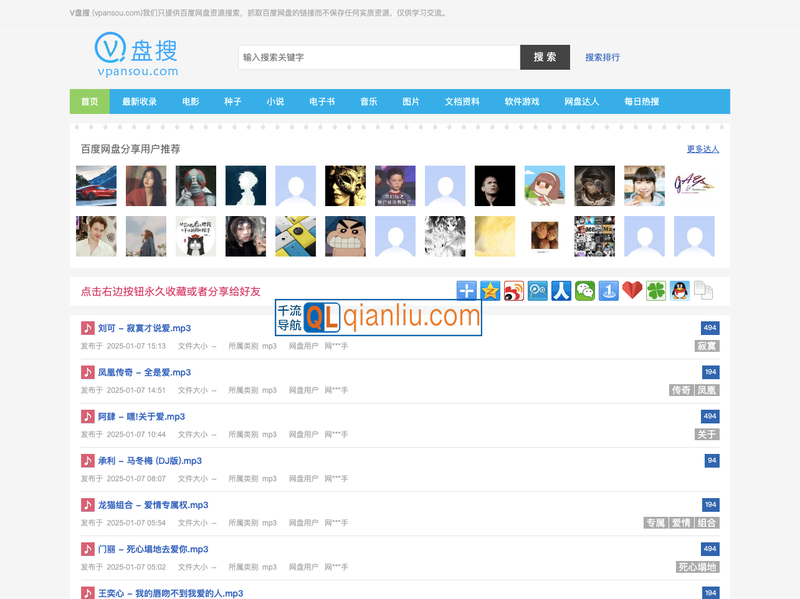Focus the search keyword input field

[x=378, y=58]
